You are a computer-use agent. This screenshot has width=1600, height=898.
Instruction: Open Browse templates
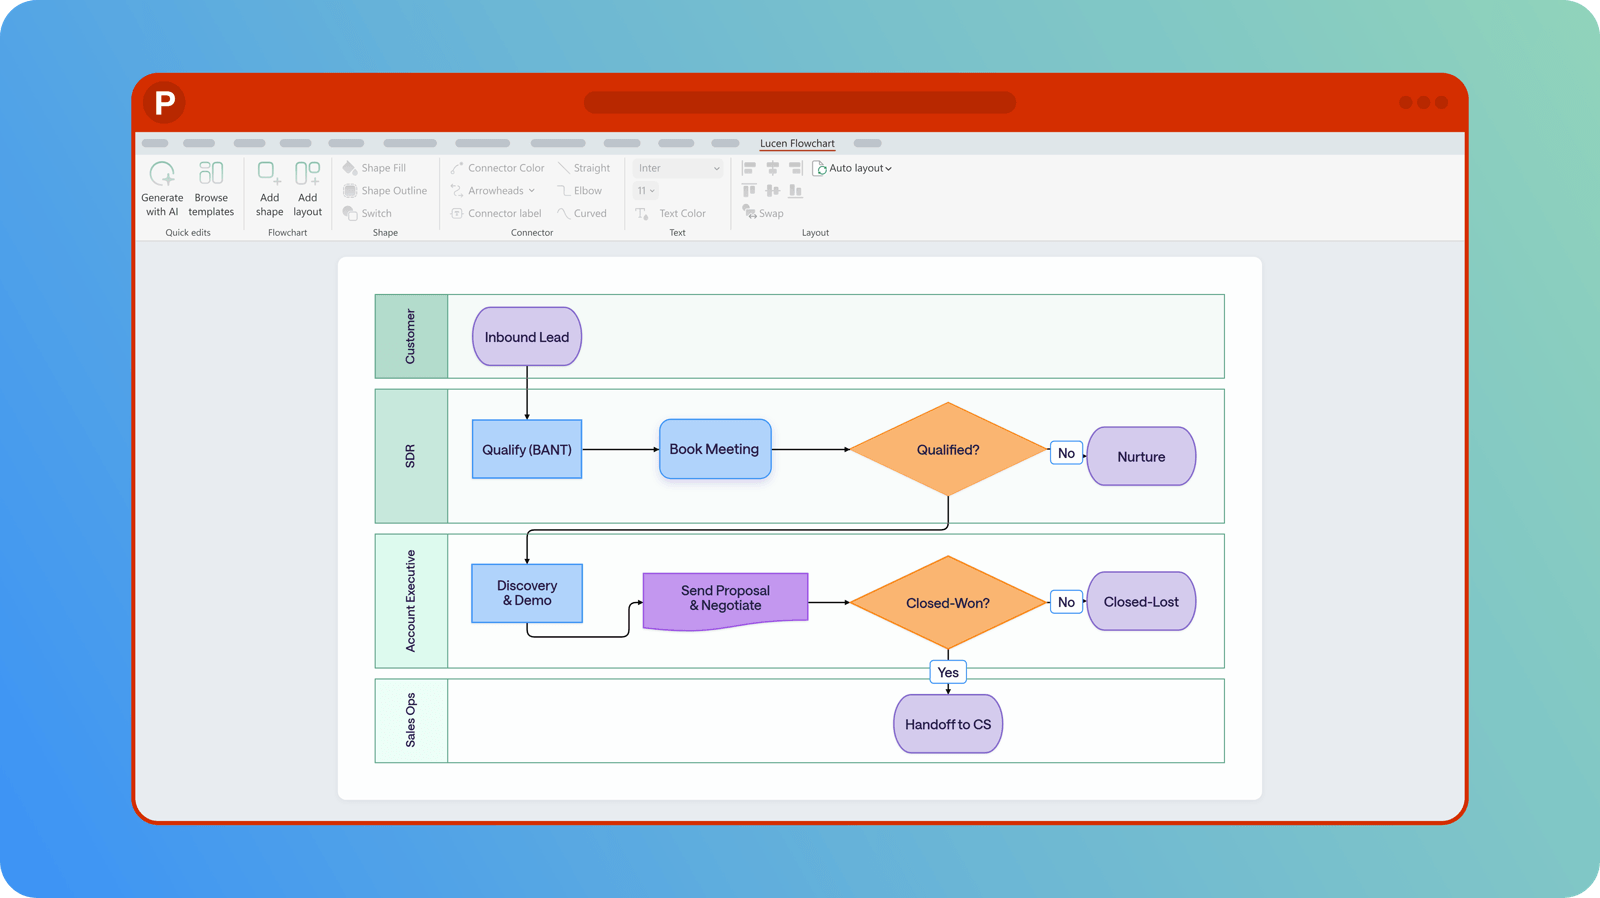tap(211, 188)
